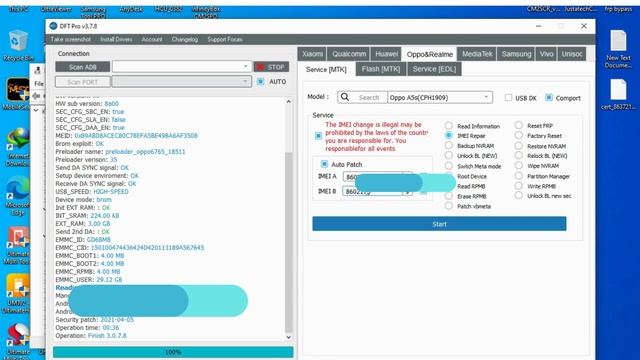Select the Patch vbmeta option
Image resolution: width=640 pixels, height=360 pixels.
point(449,206)
